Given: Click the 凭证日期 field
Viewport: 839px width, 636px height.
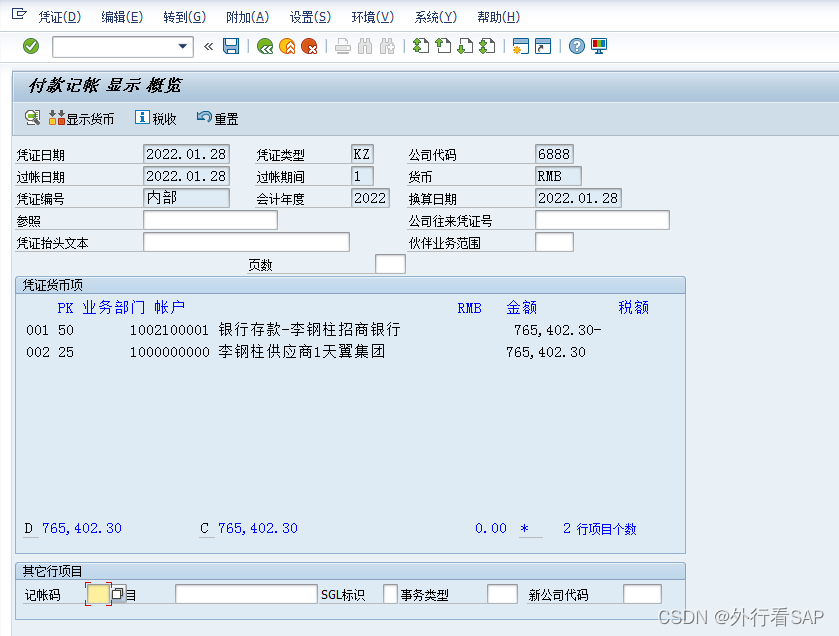Looking at the screenshot, I should tap(186, 154).
